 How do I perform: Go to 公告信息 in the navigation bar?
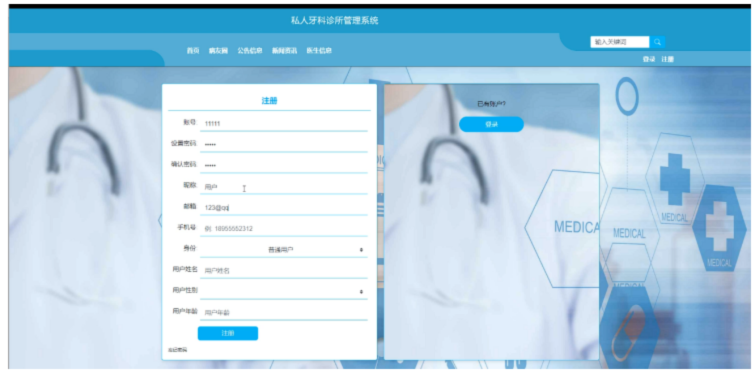250,51
